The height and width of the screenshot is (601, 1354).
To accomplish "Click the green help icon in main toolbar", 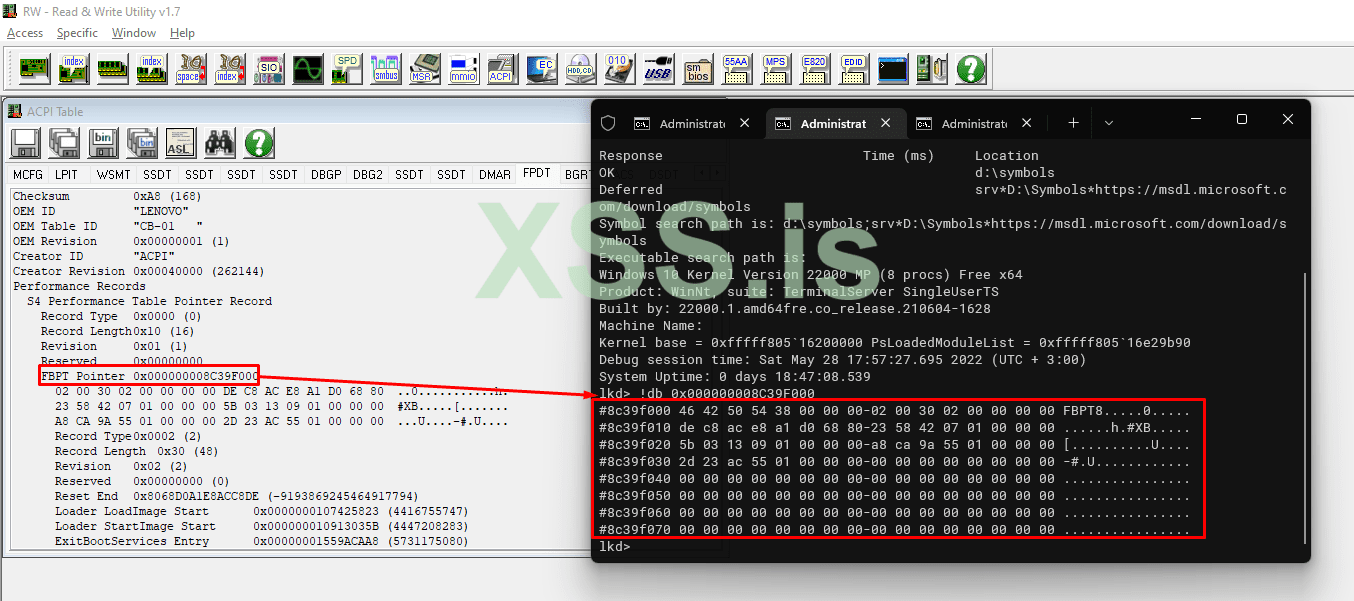I will (970, 69).
